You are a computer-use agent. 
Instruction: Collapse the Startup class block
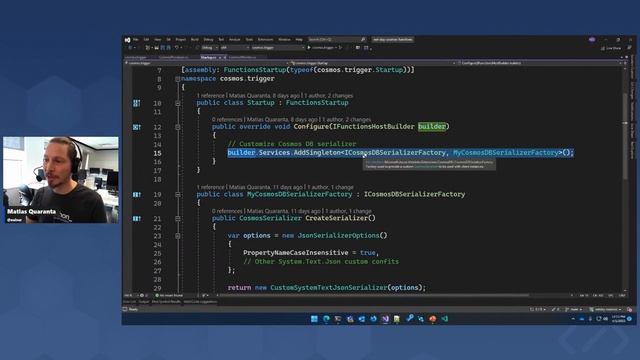(178, 103)
